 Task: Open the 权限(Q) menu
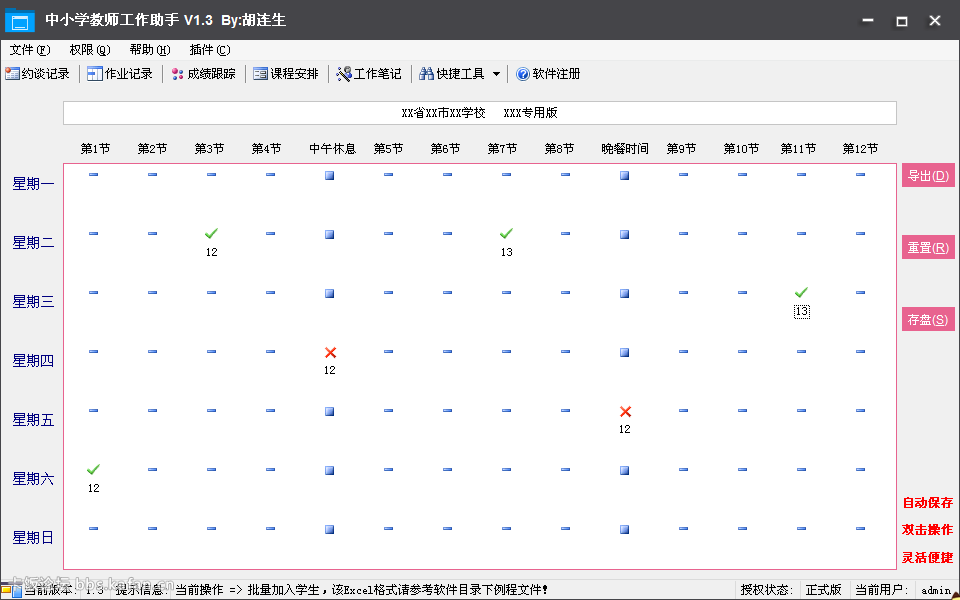(x=90, y=50)
